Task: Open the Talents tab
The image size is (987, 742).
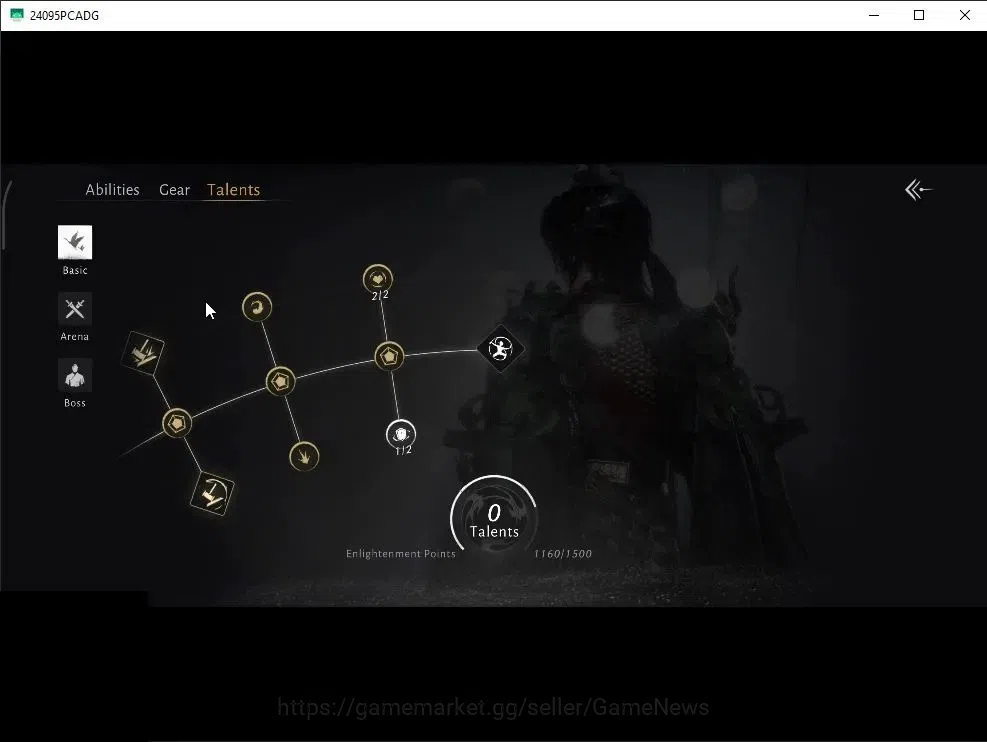Action: 234,189
